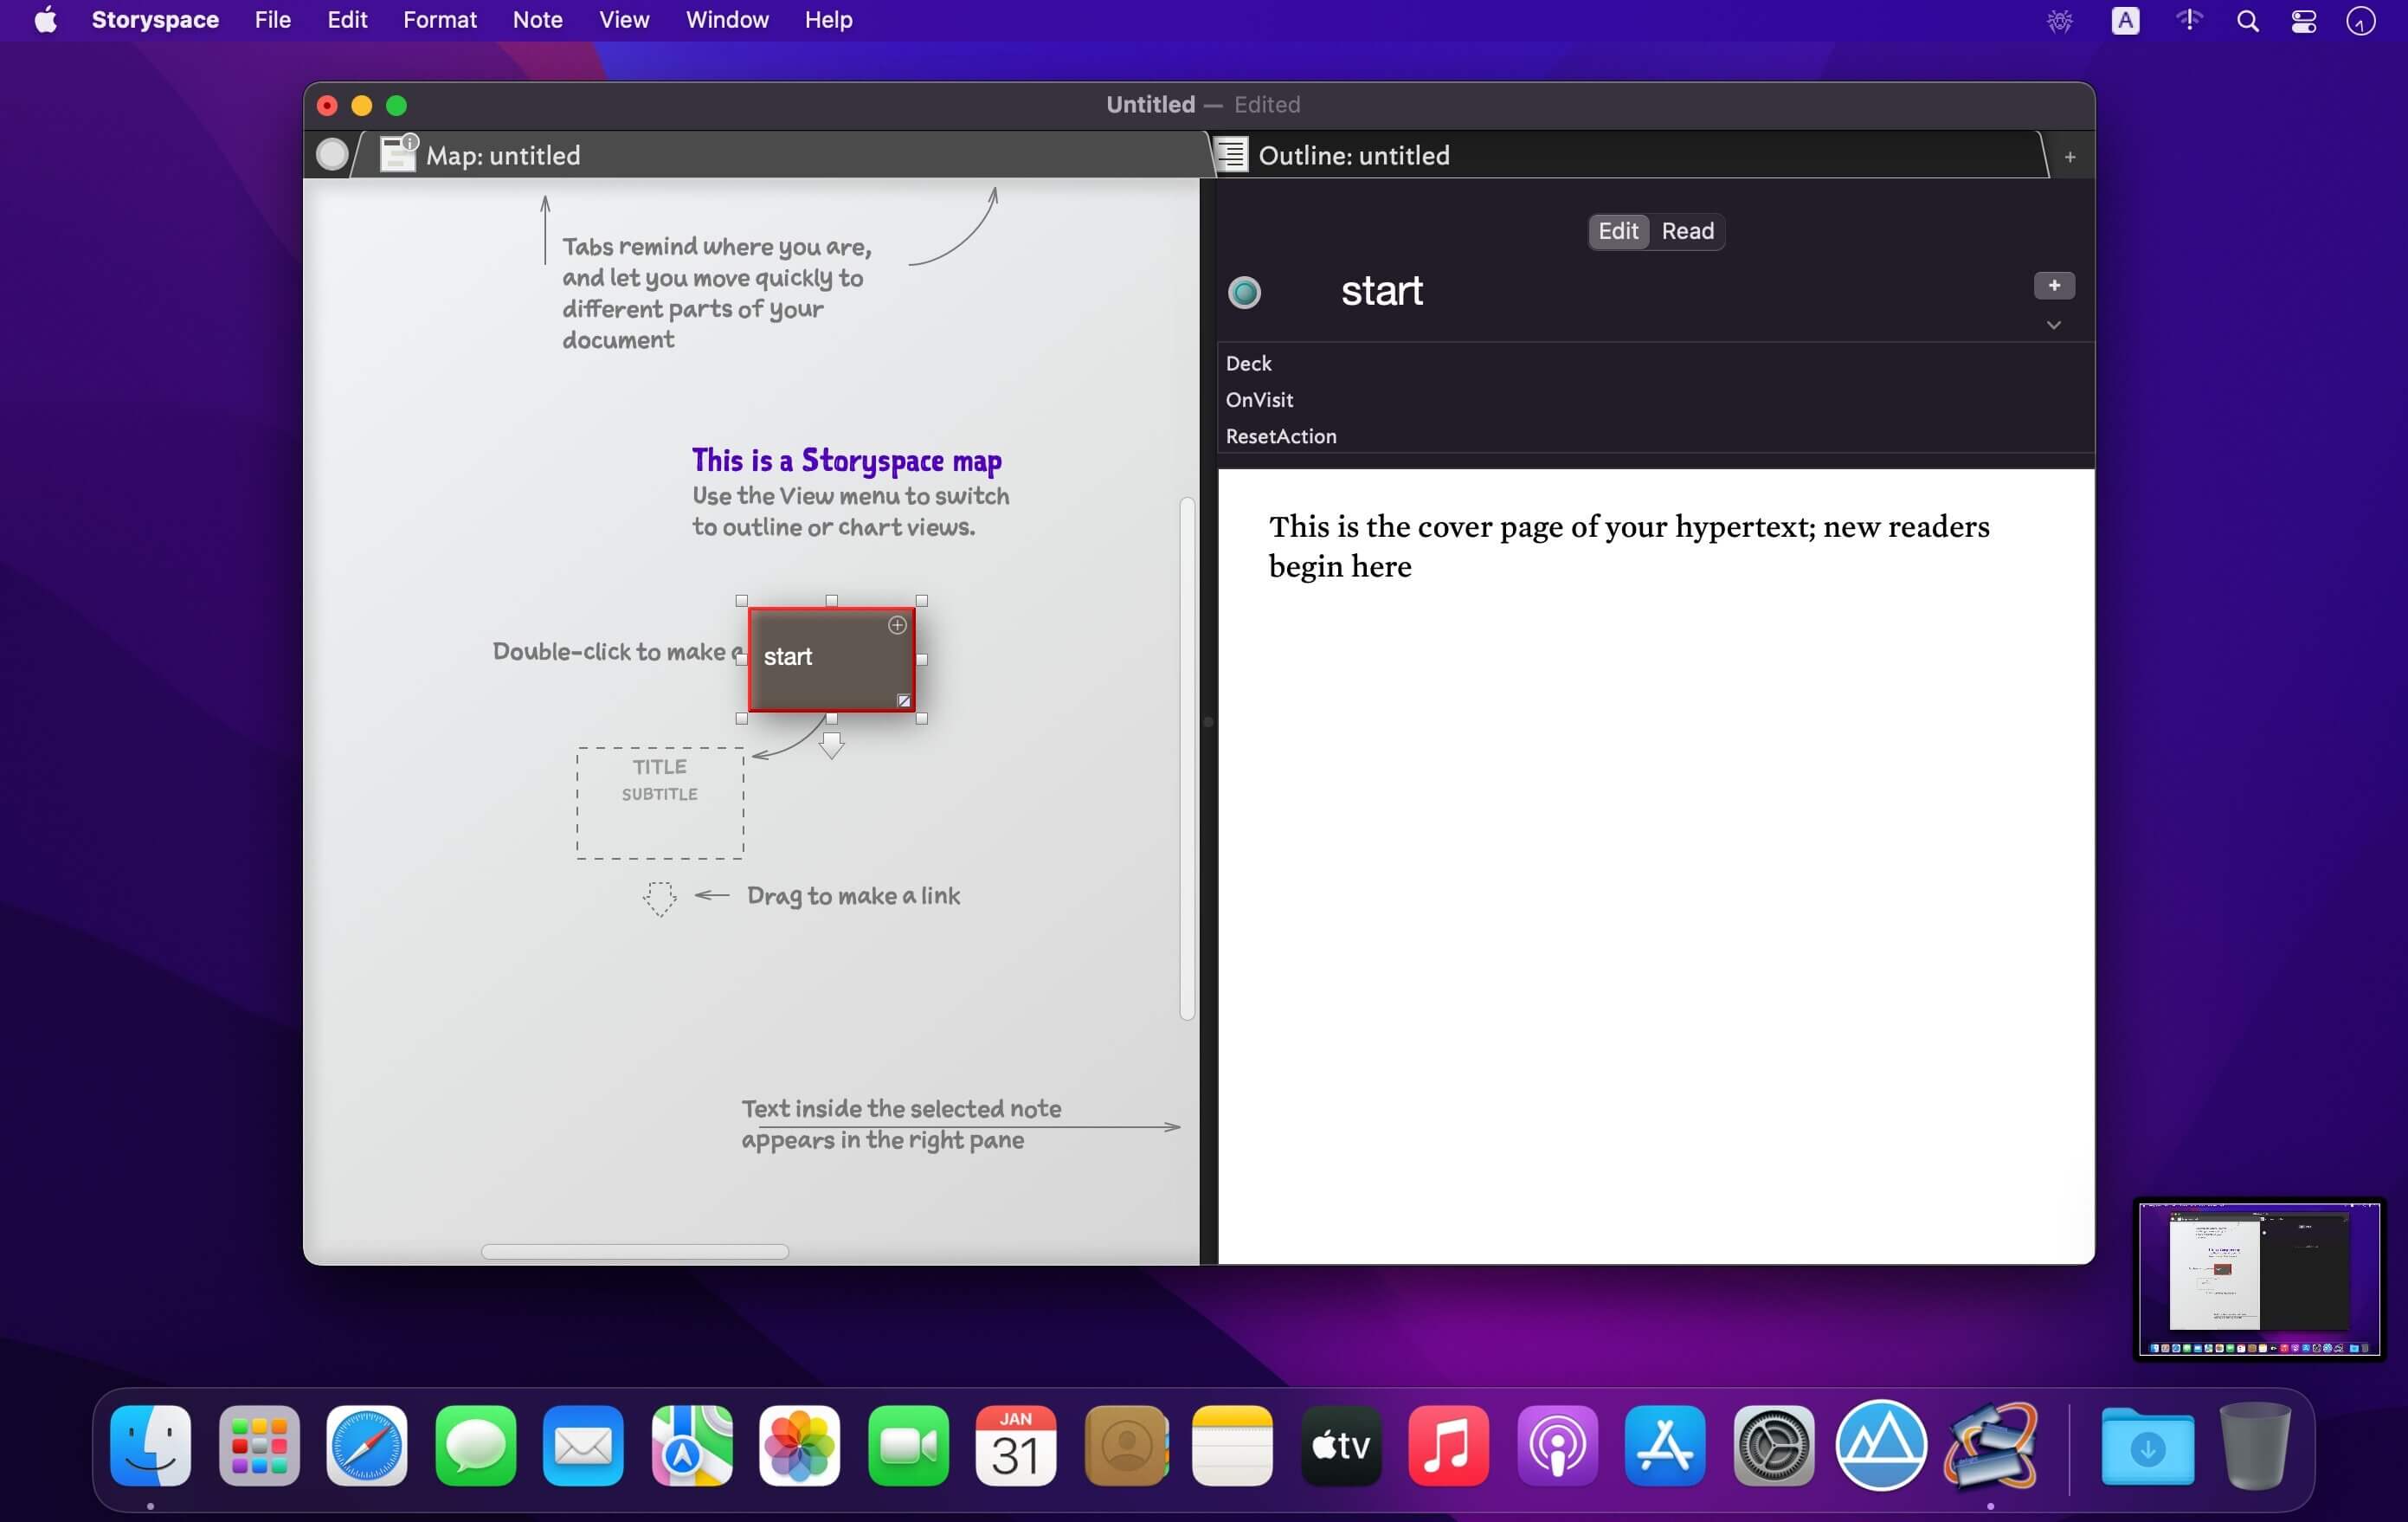Click the OnVisit attribute row
2408x1522 pixels.
tap(1259, 400)
